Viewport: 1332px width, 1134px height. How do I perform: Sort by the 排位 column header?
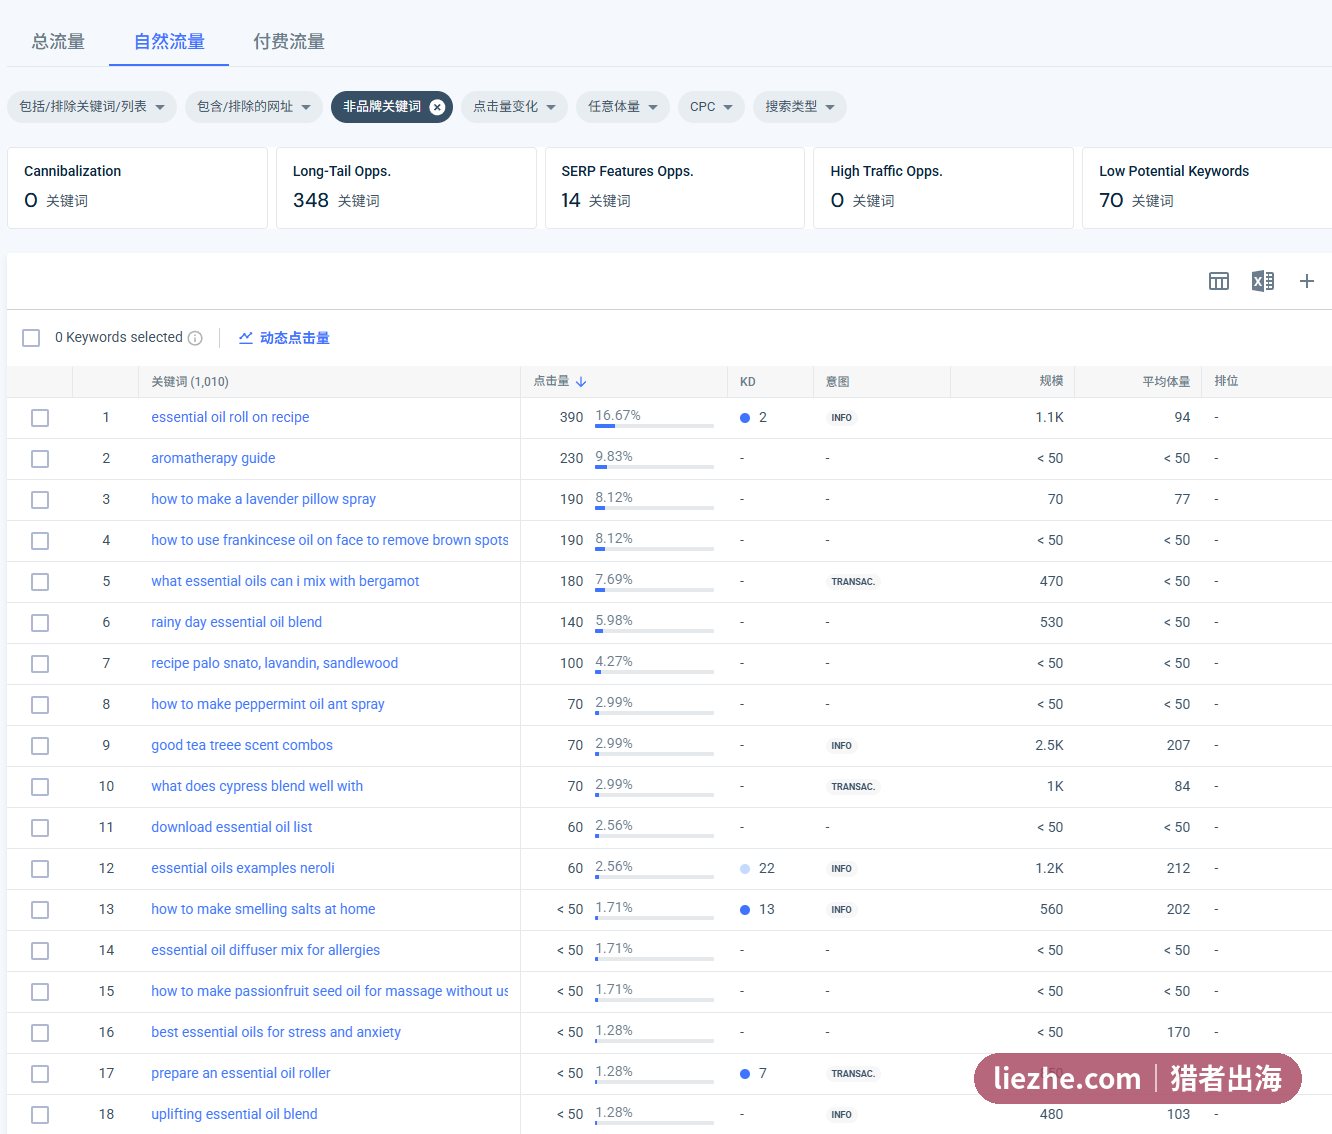pyautogui.click(x=1226, y=382)
